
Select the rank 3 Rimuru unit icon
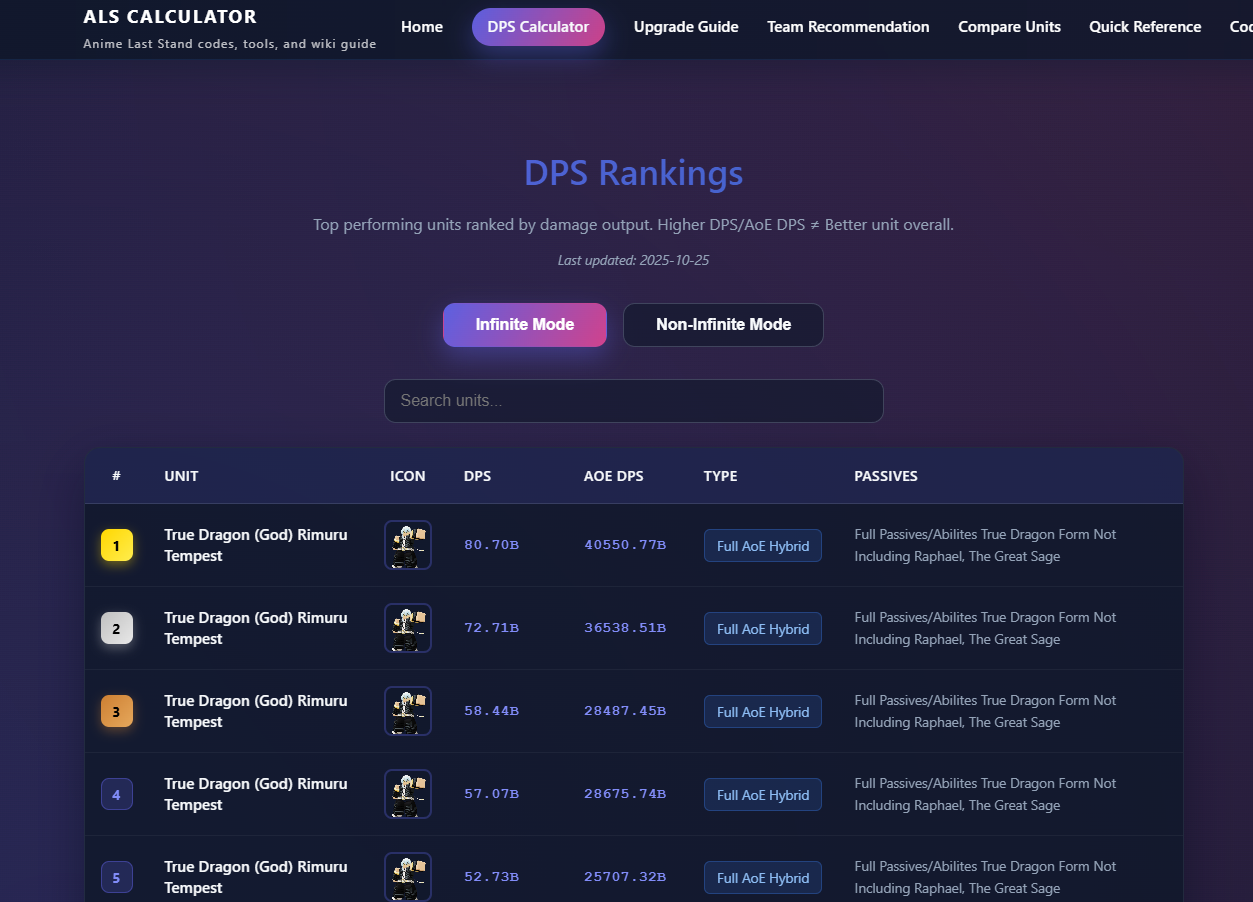pyautogui.click(x=408, y=711)
